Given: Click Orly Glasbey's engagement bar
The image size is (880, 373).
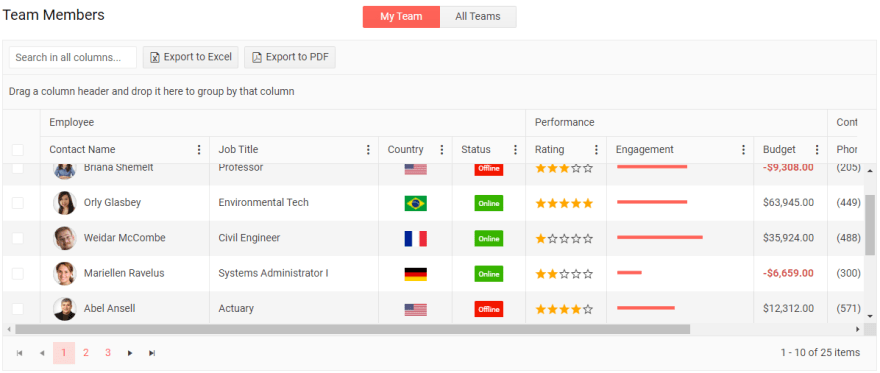Looking at the screenshot, I should [x=652, y=202].
